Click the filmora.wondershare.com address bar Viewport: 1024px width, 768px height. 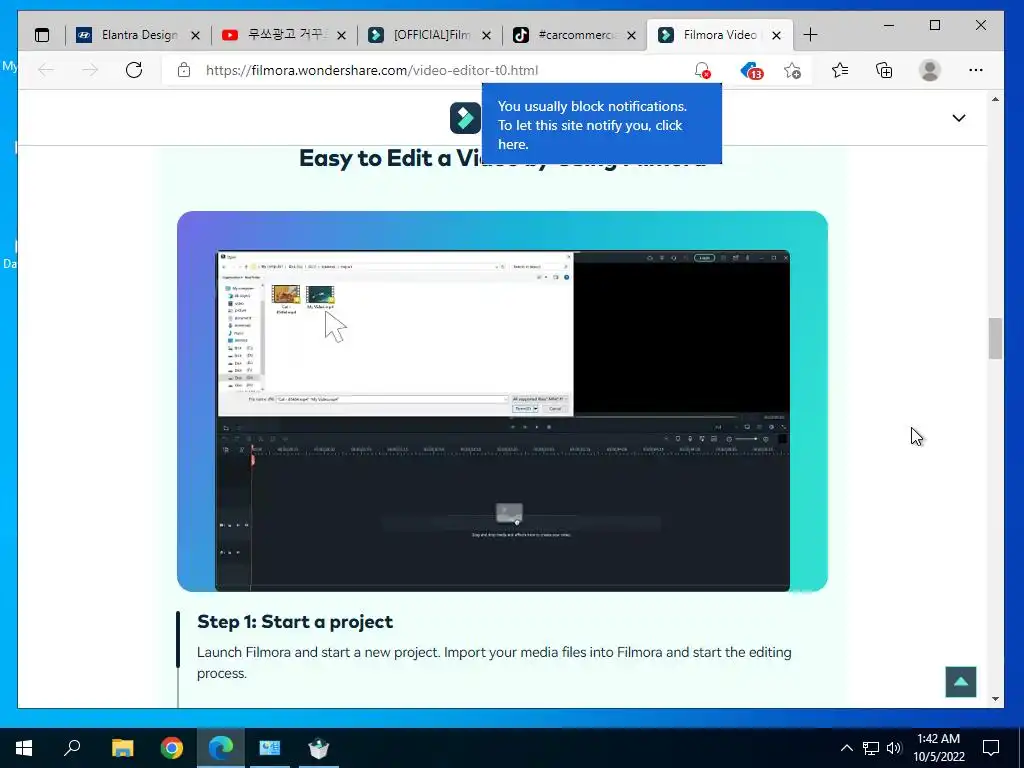coord(372,70)
